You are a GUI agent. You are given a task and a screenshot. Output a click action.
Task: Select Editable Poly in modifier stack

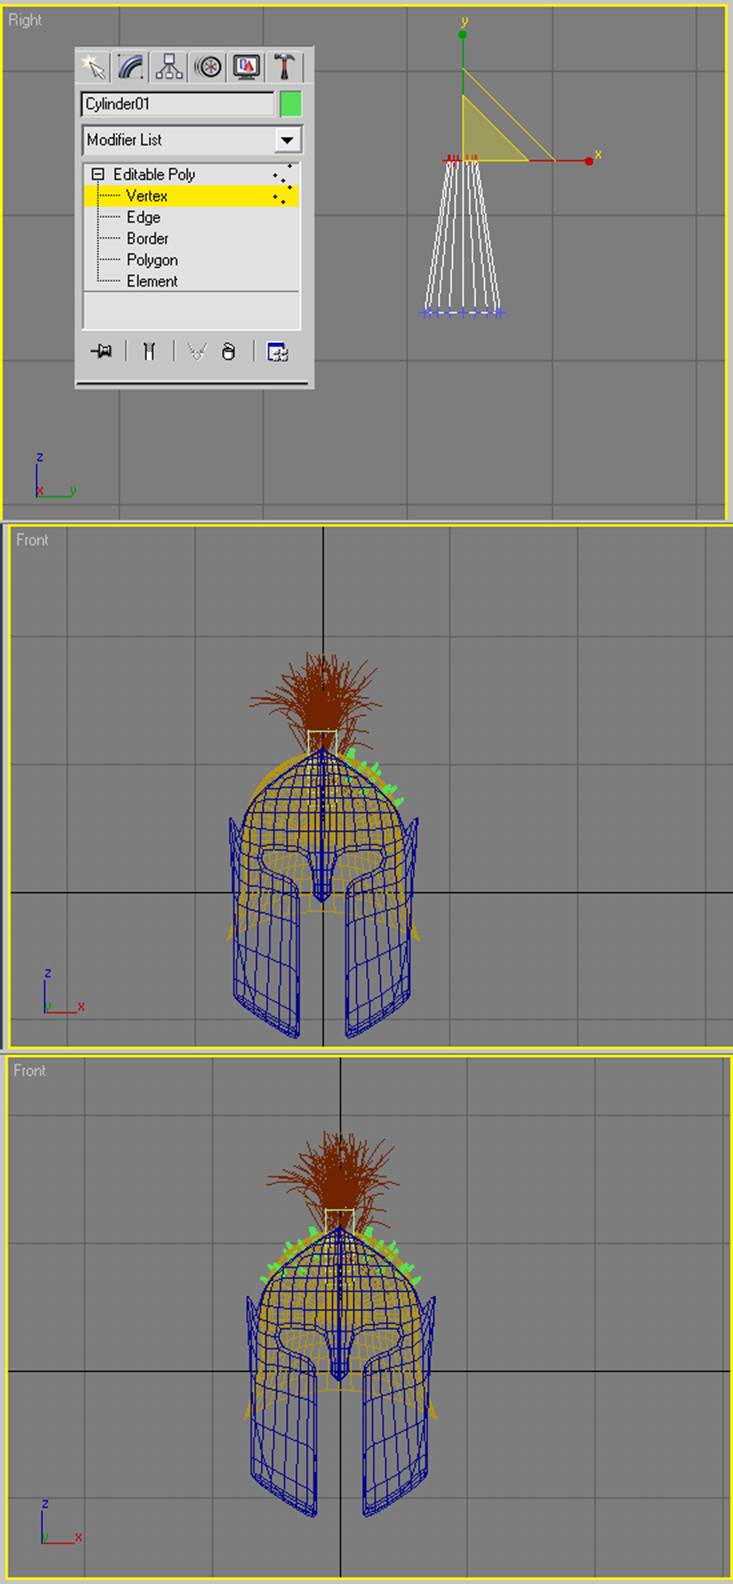(154, 174)
